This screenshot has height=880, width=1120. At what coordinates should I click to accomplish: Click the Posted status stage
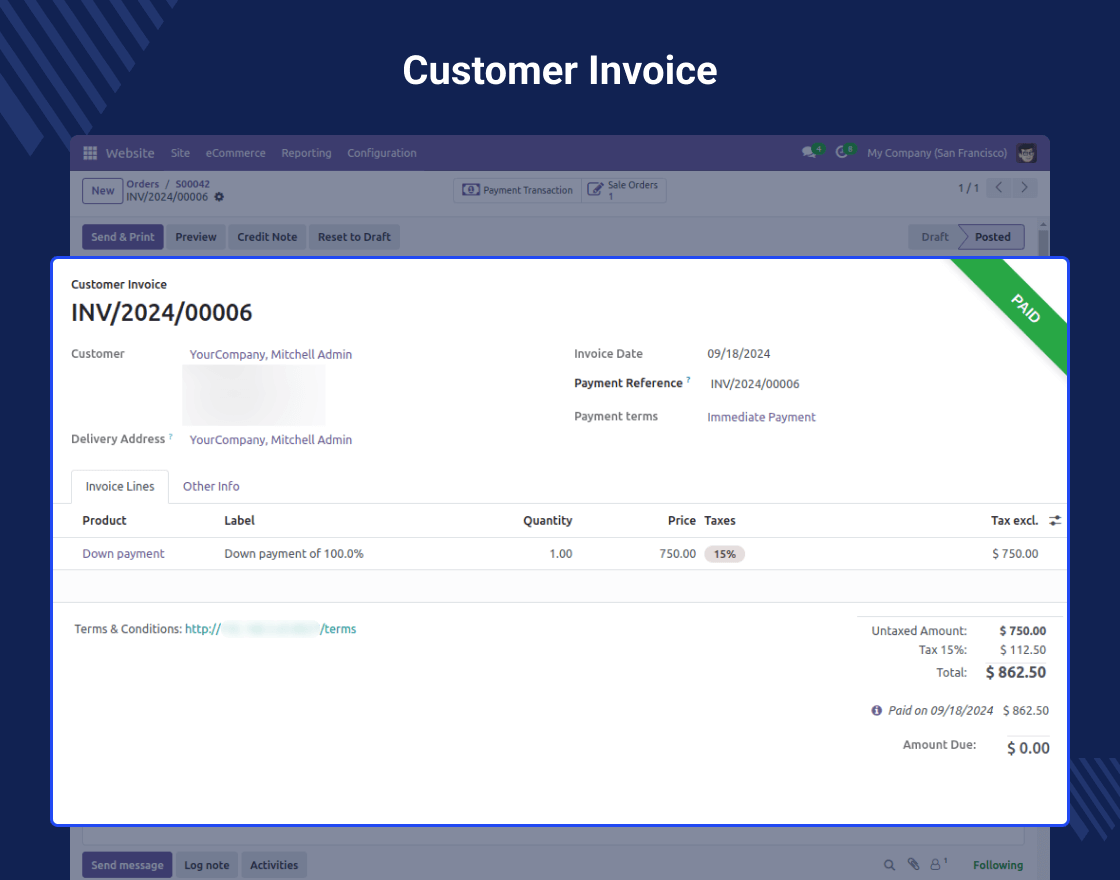[992, 237]
